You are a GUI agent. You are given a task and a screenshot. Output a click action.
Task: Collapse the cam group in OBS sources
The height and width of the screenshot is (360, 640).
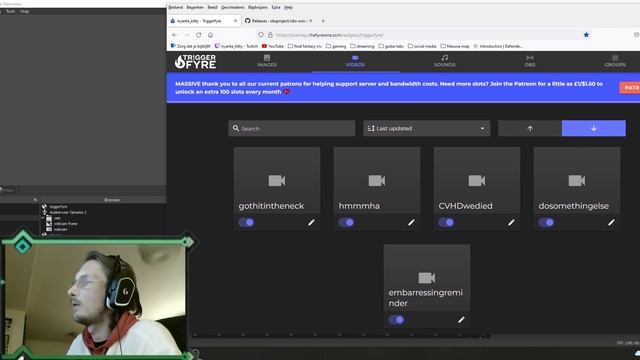tap(42, 218)
